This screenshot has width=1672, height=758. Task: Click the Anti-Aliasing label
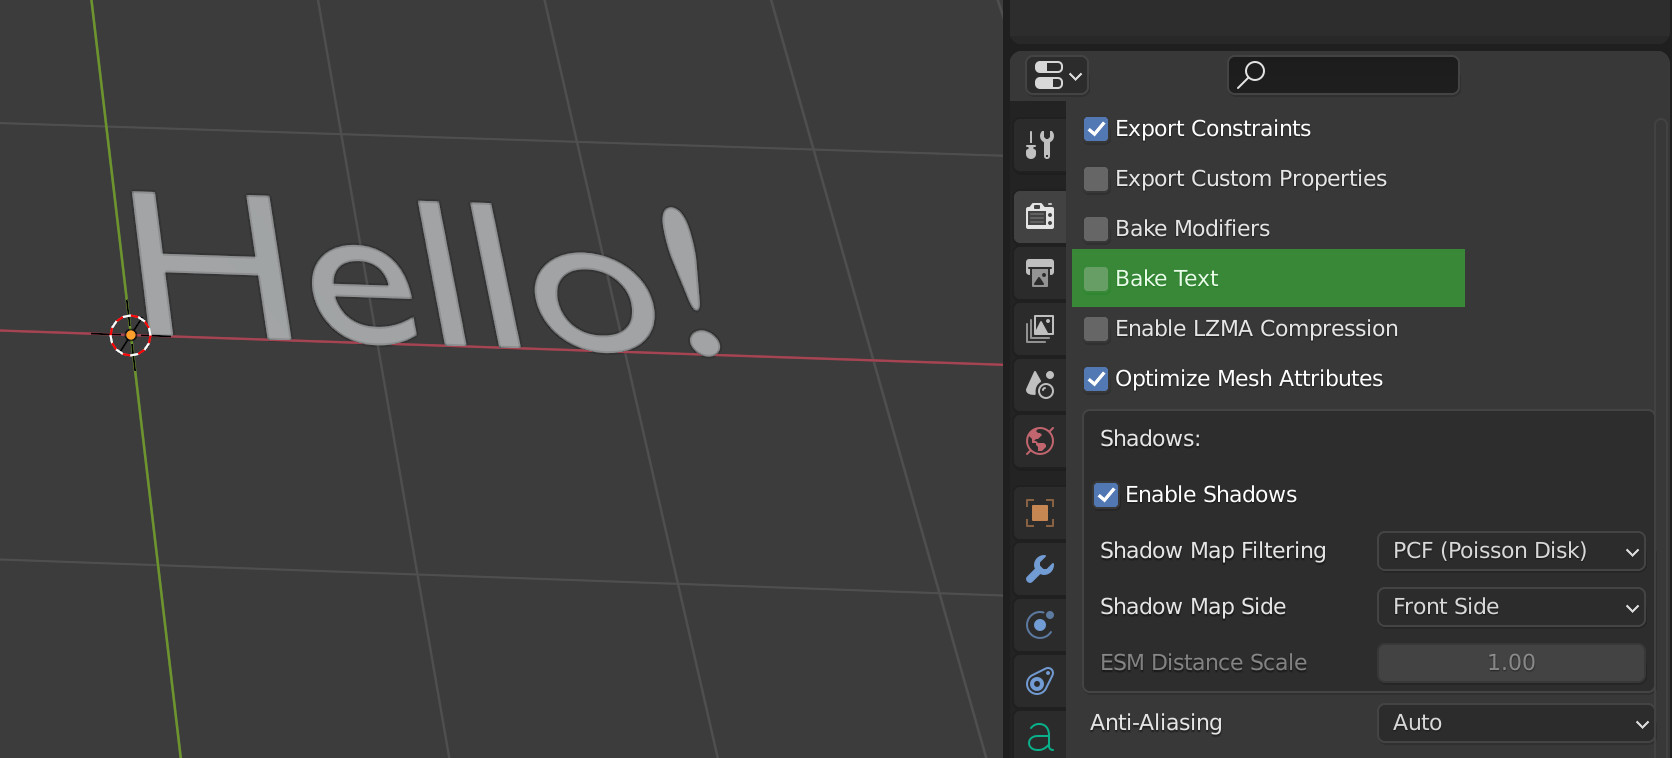pyautogui.click(x=1156, y=723)
